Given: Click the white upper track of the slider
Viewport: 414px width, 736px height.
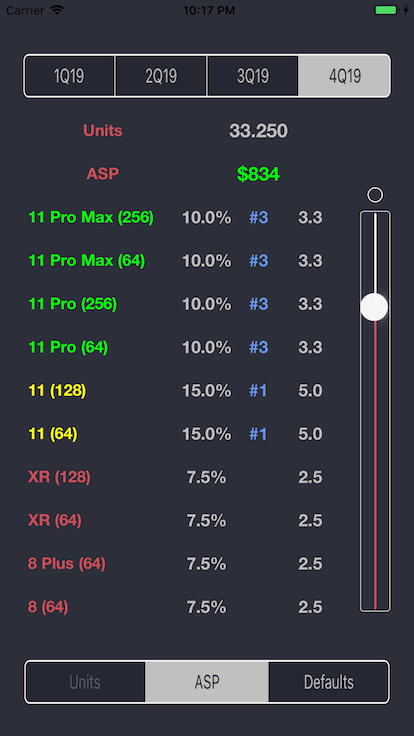Looking at the screenshot, I should click(375, 253).
